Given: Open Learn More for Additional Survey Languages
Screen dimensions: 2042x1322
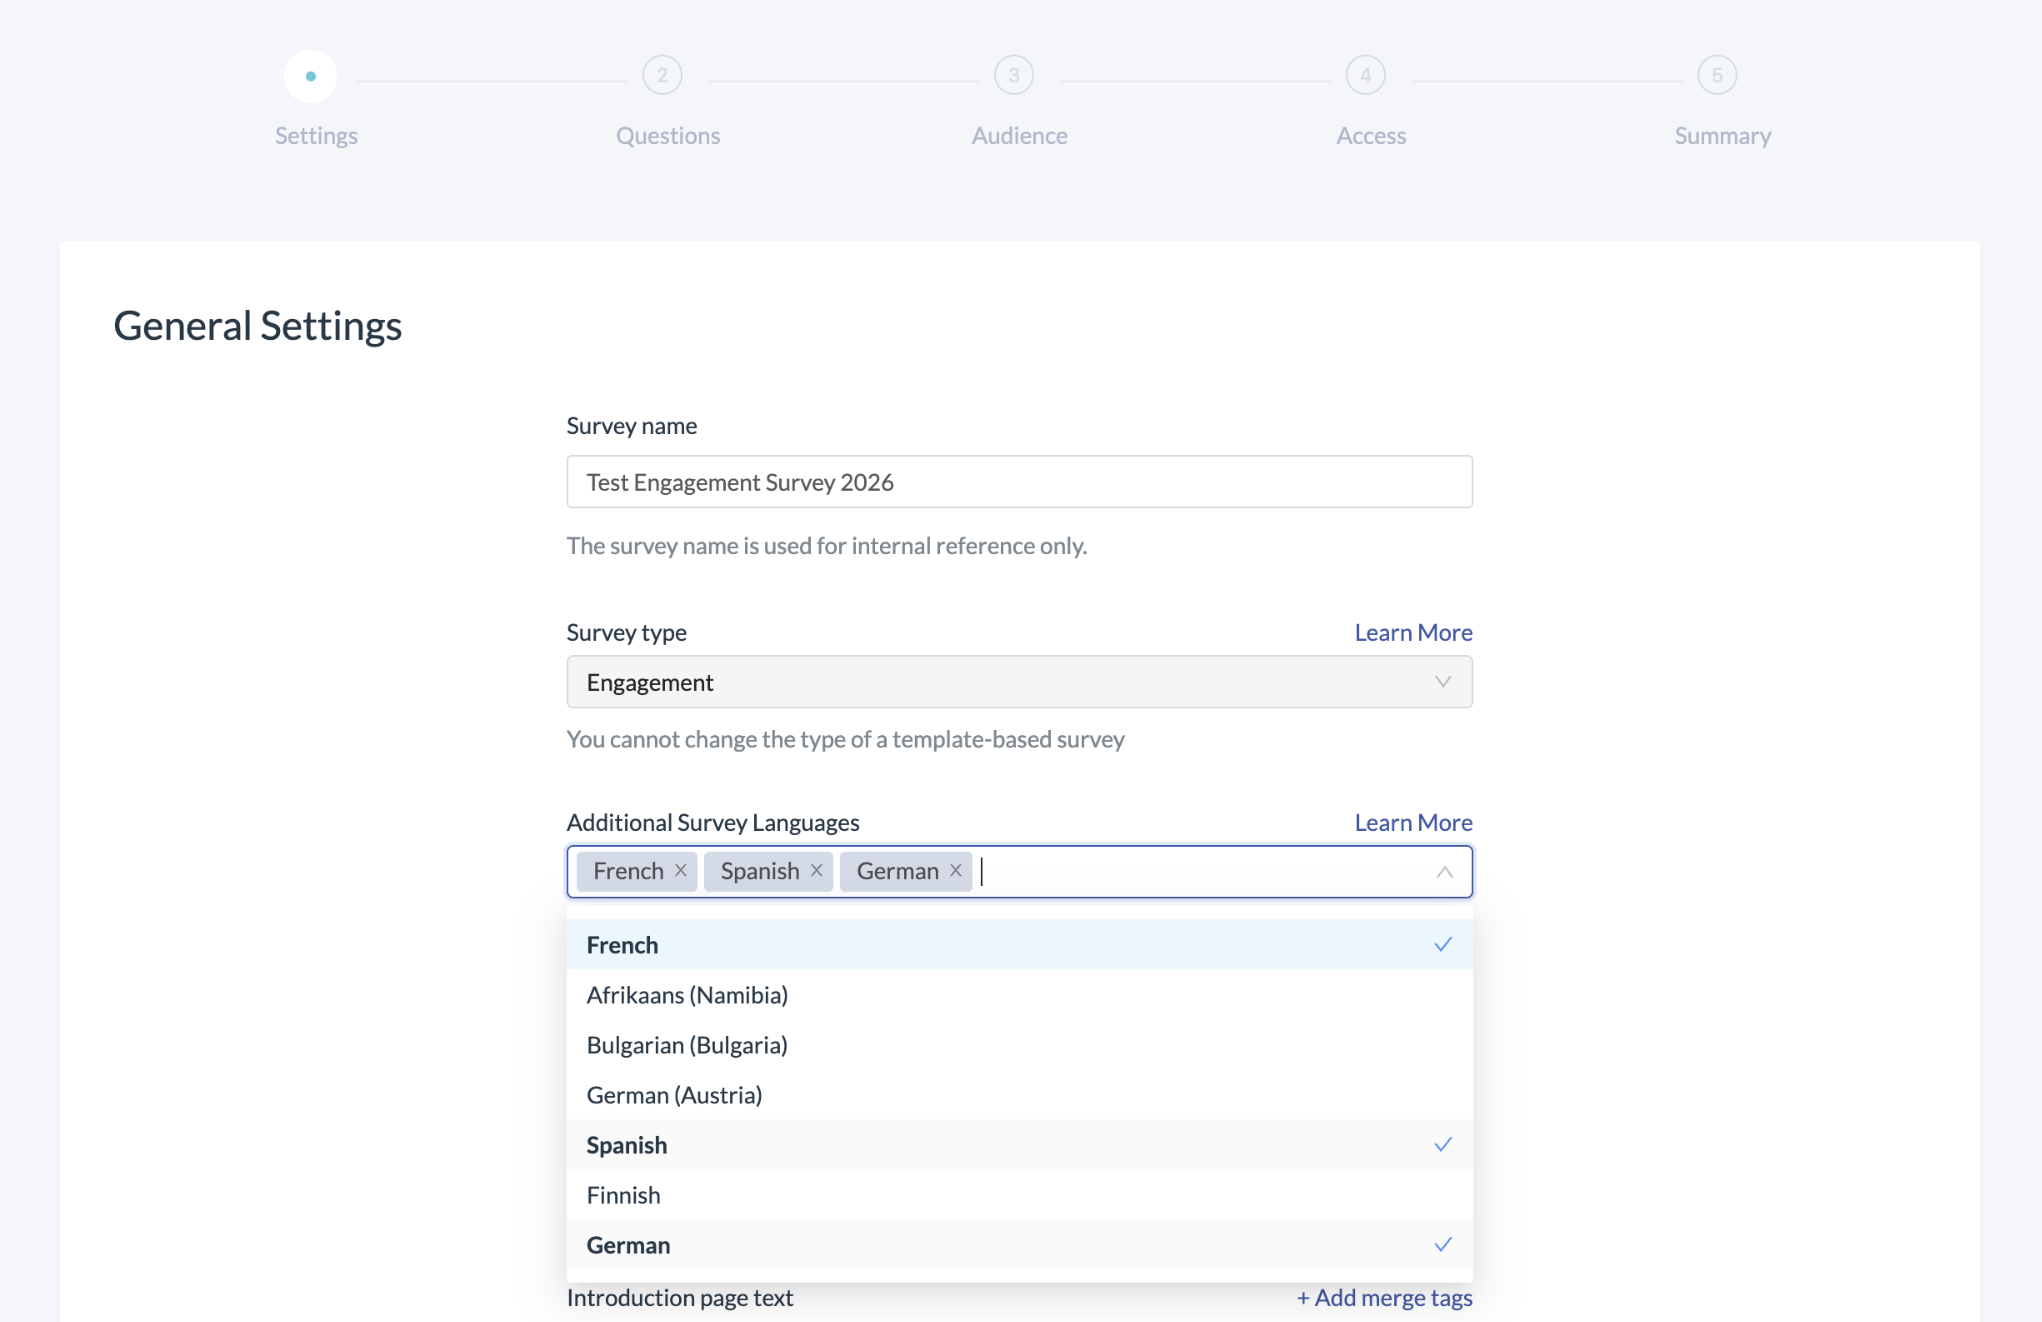Looking at the screenshot, I should click(x=1413, y=823).
